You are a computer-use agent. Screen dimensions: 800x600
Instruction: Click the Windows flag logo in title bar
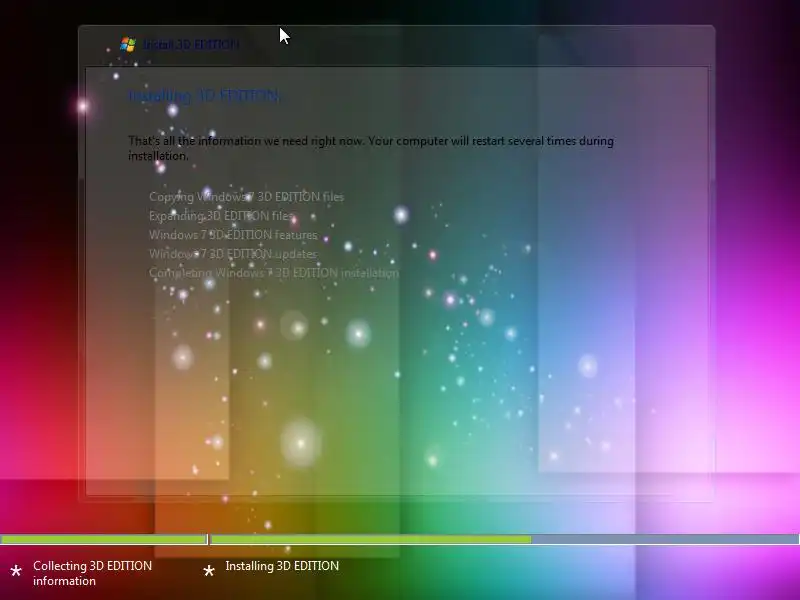click(128, 44)
